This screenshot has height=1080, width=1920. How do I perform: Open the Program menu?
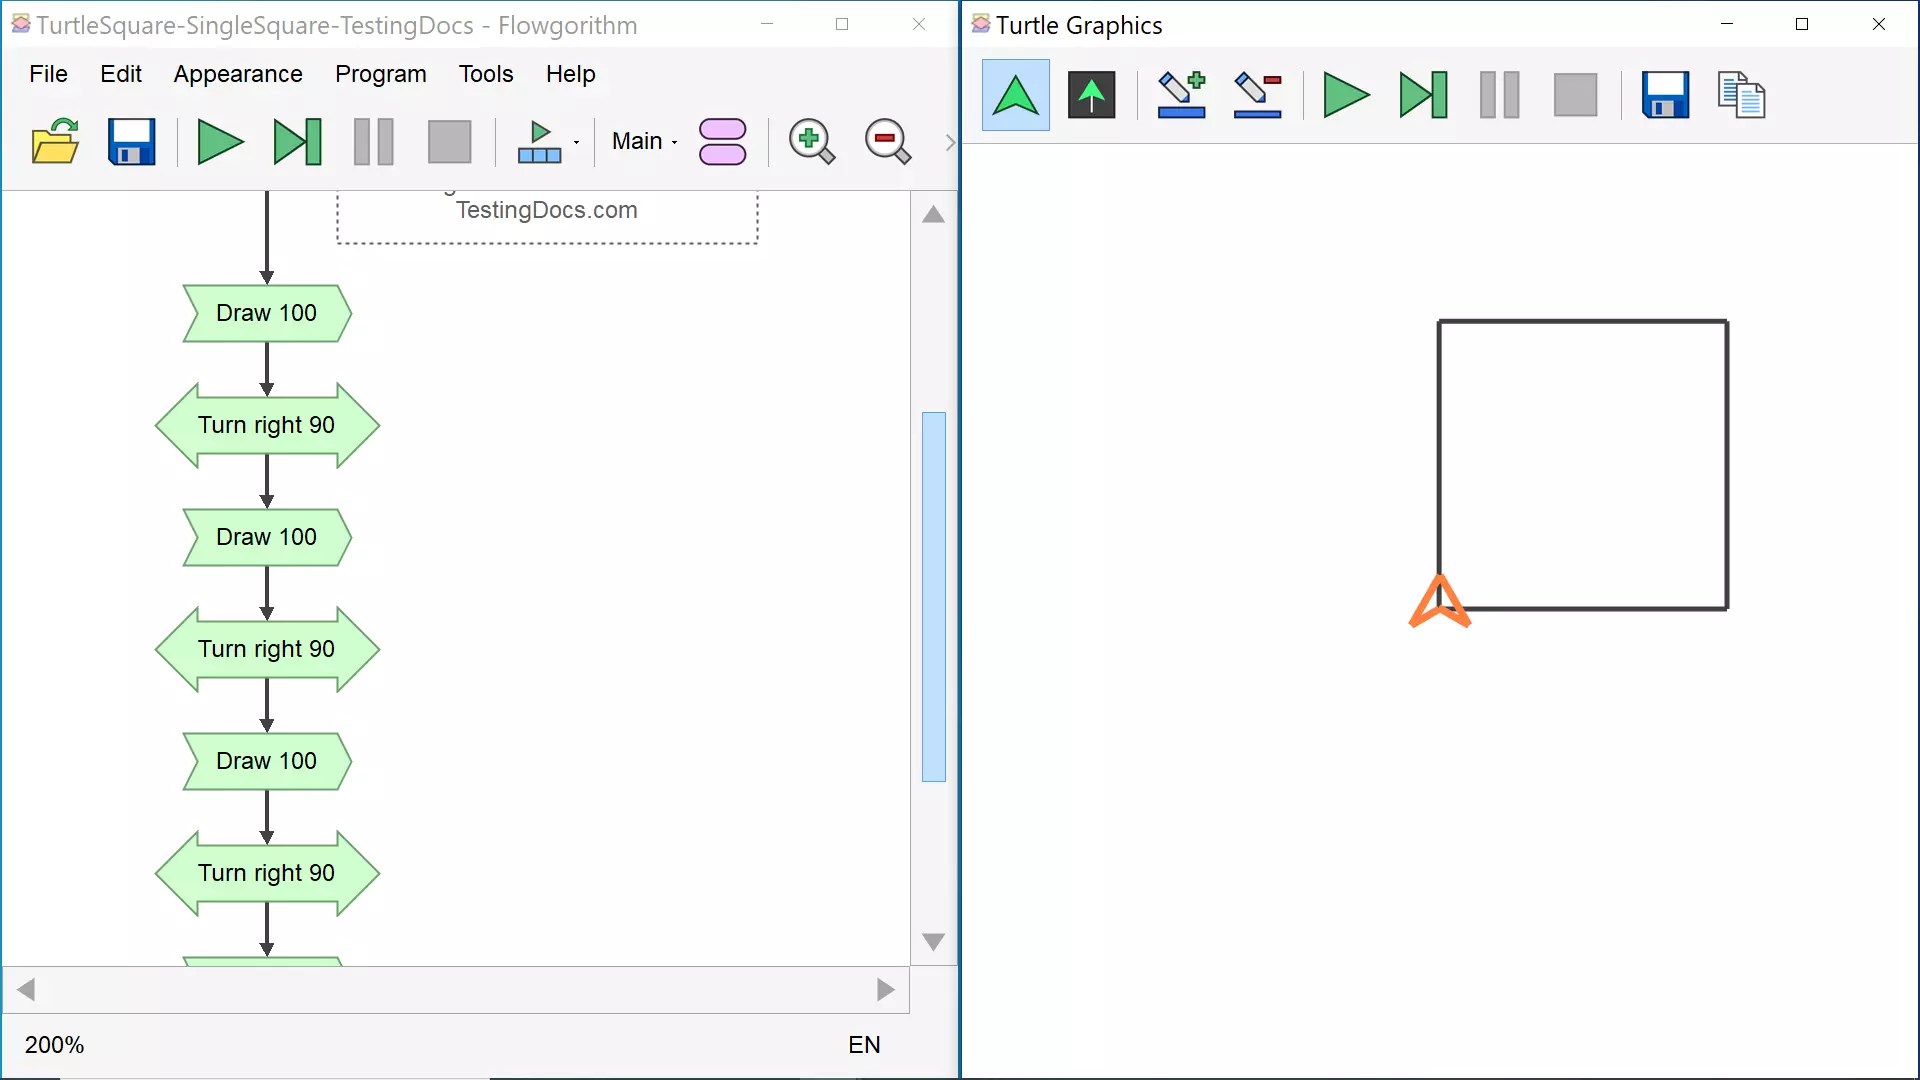click(x=380, y=73)
